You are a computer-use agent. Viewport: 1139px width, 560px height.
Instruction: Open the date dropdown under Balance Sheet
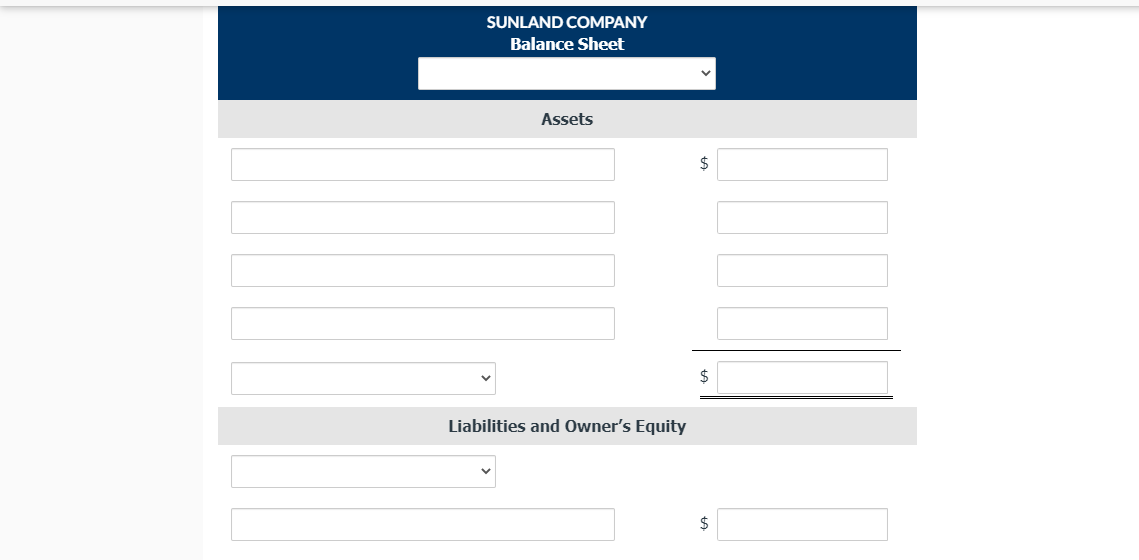point(567,73)
